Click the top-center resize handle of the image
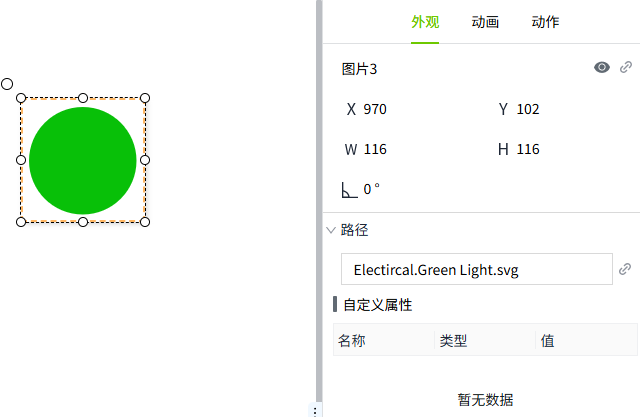This screenshot has height=417, width=640. pos(83,98)
